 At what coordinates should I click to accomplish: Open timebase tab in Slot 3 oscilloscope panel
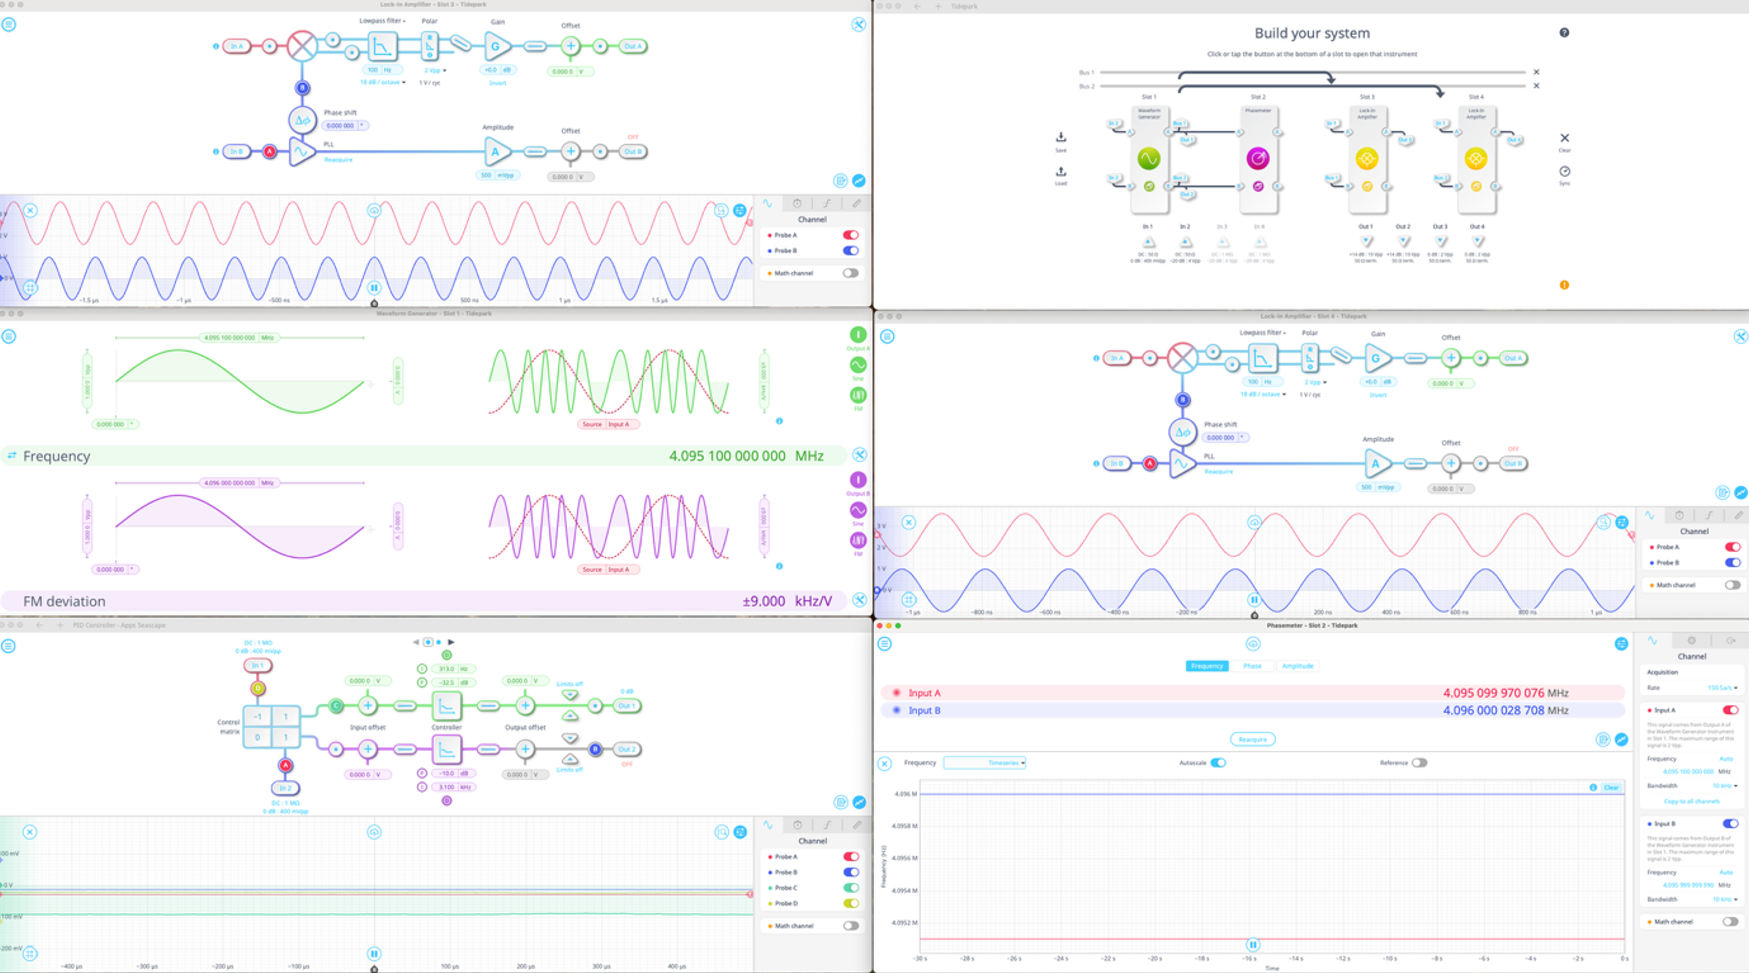797,203
